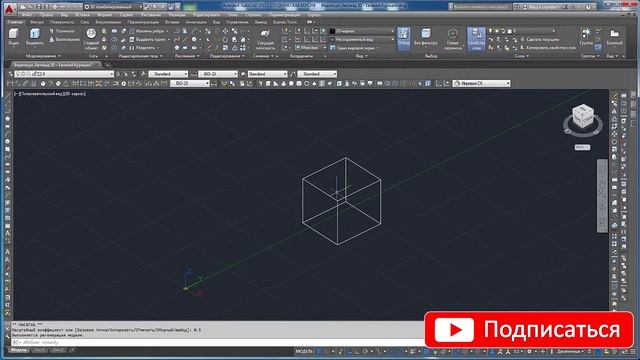Viewport: 640px width, 360px height.
Task: Start the Политело polysolid tool
Action: click(62, 31)
